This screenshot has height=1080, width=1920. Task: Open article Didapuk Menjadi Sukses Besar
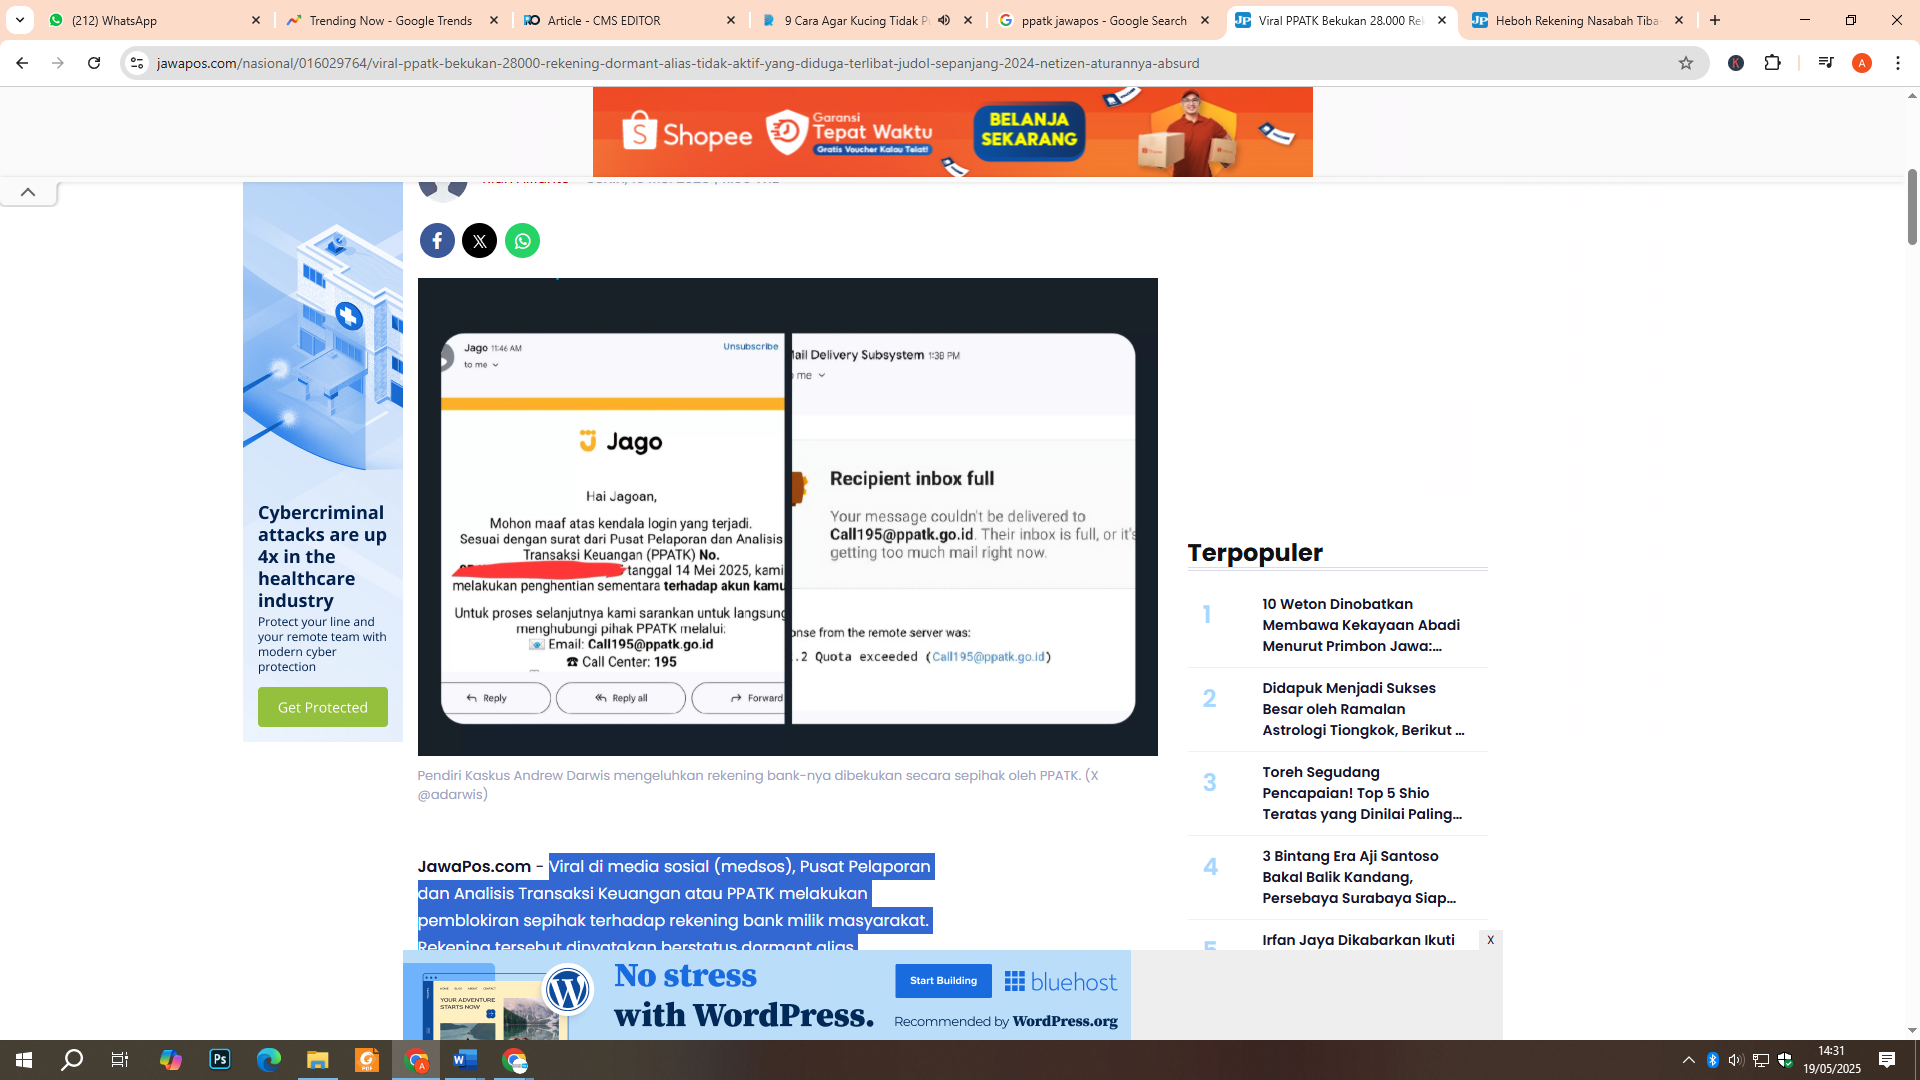pyautogui.click(x=1363, y=709)
